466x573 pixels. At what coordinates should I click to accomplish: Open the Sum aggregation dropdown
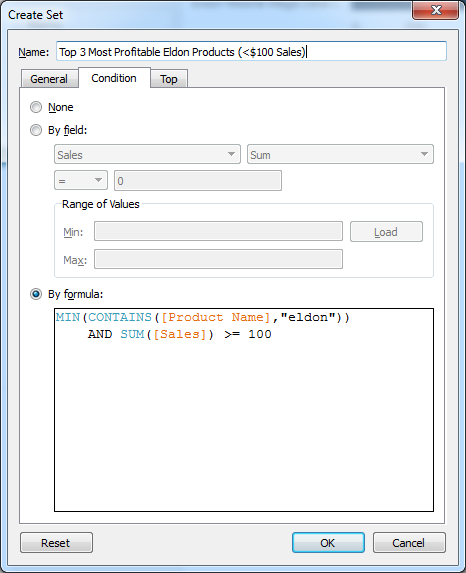pyautogui.click(x=340, y=154)
